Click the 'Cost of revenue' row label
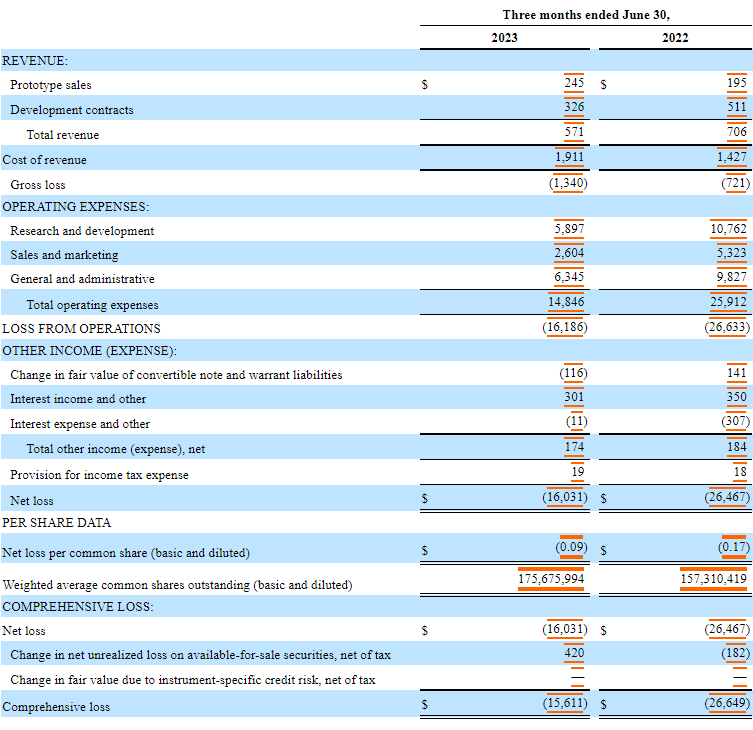753x730 pixels. pyautogui.click(x=44, y=160)
